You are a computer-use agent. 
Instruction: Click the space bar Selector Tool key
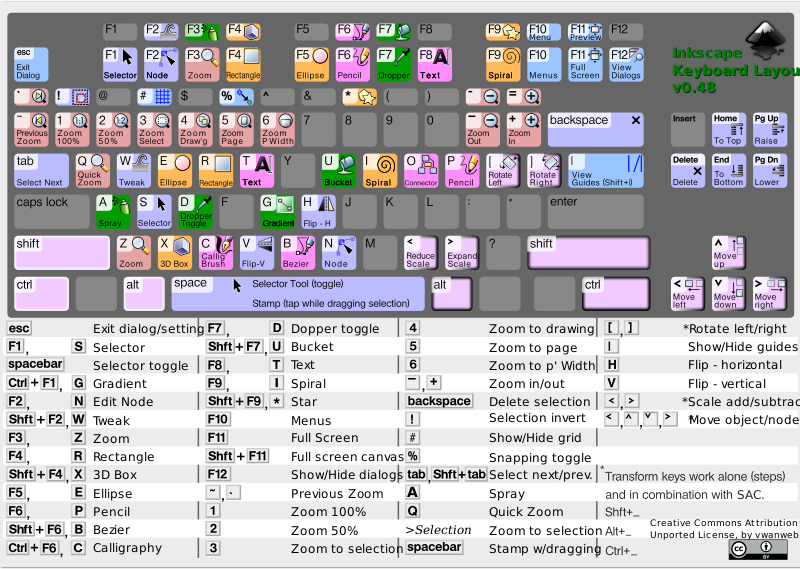tap(297, 293)
